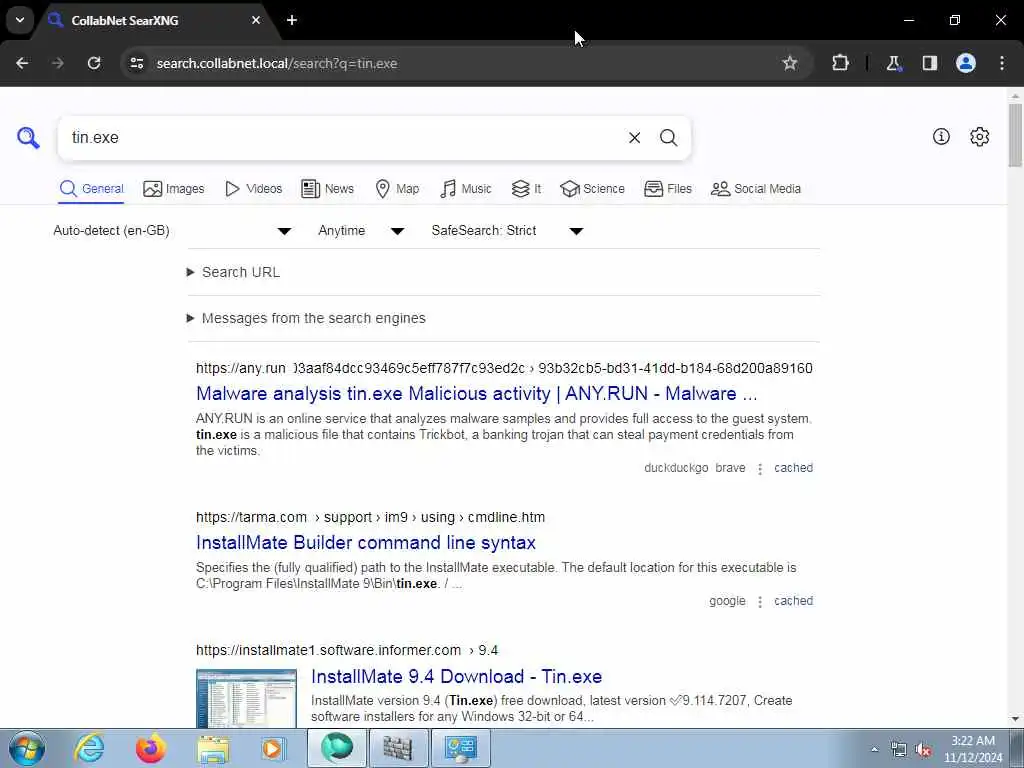Click the muted volume tray icon
1024x768 pixels.
point(923,750)
